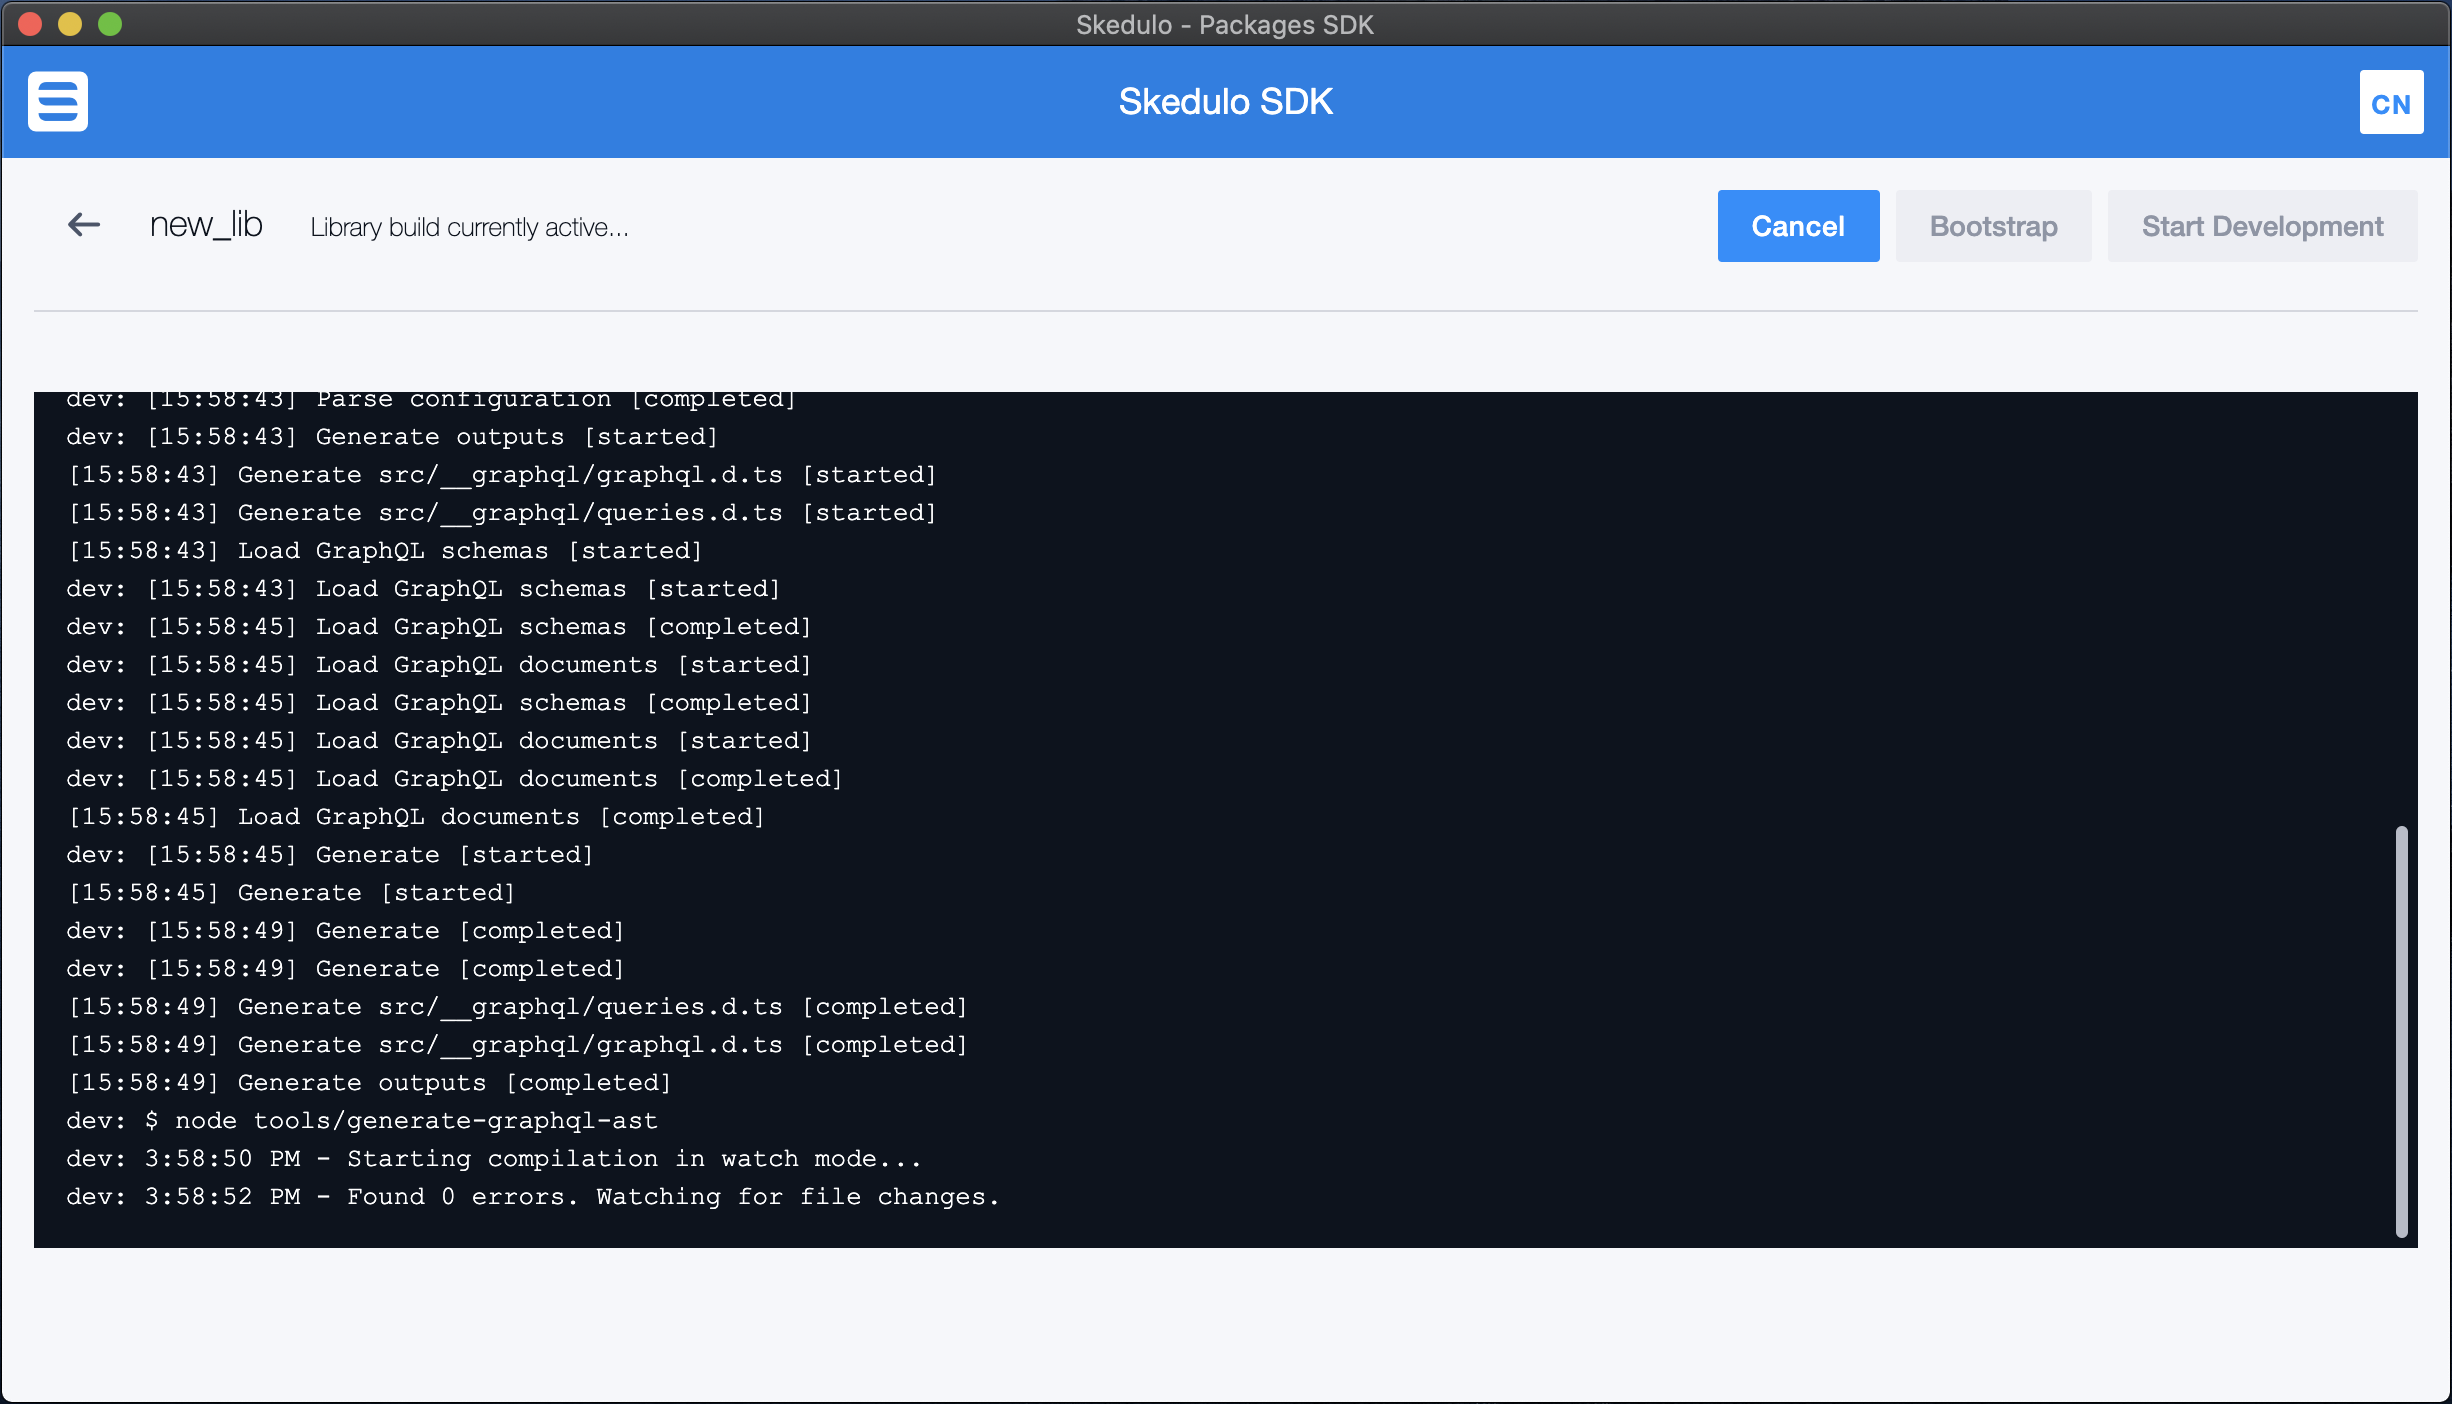Click the terminal output scrollbar thumb
The height and width of the screenshot is (1404, 2452).
point(2401,1030)
